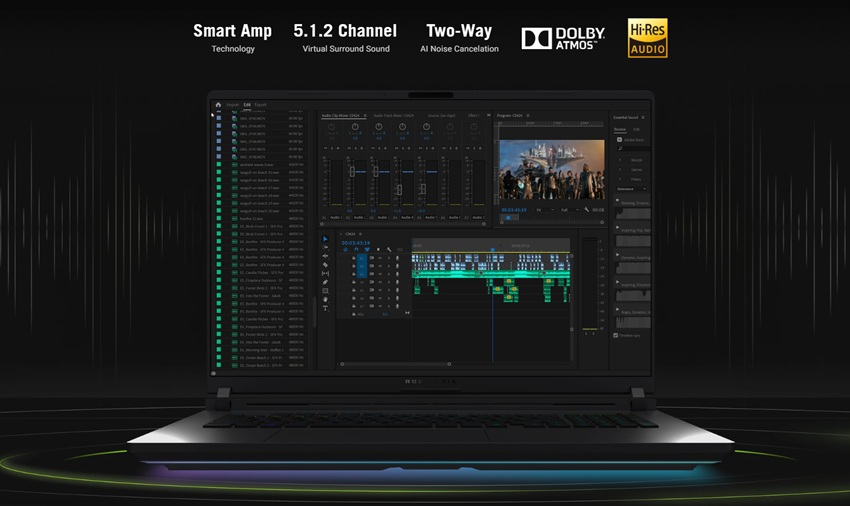
Task: Toggle the Timeline sync checkbox
Action: coord(615,336)
